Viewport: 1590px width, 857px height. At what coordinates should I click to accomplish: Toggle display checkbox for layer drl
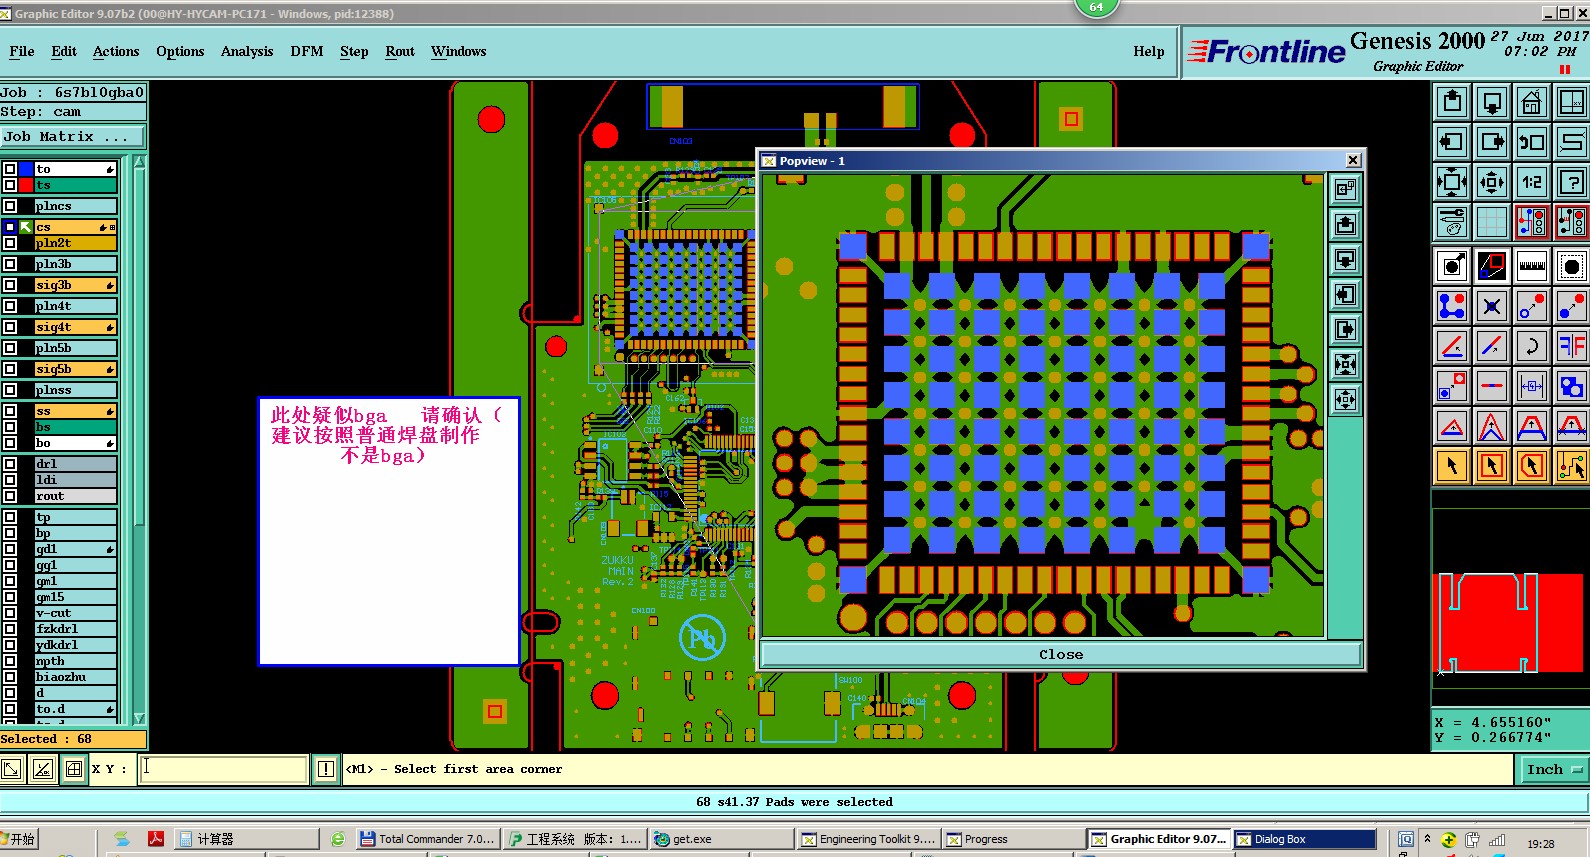[x=10, y=464]
